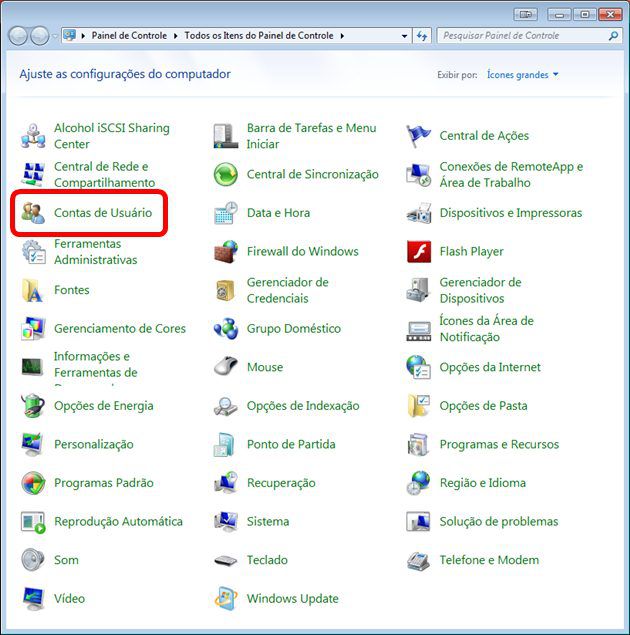Open the Opções de Indexação magnifier icon
This screenshot has width=630, height=635.
(226, 406)
